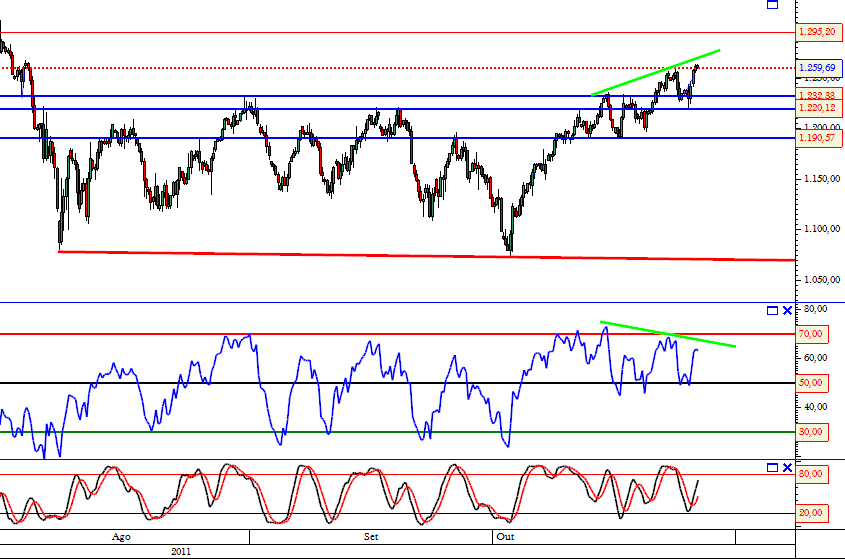Click the Out month on time axis

click(505, 537)
